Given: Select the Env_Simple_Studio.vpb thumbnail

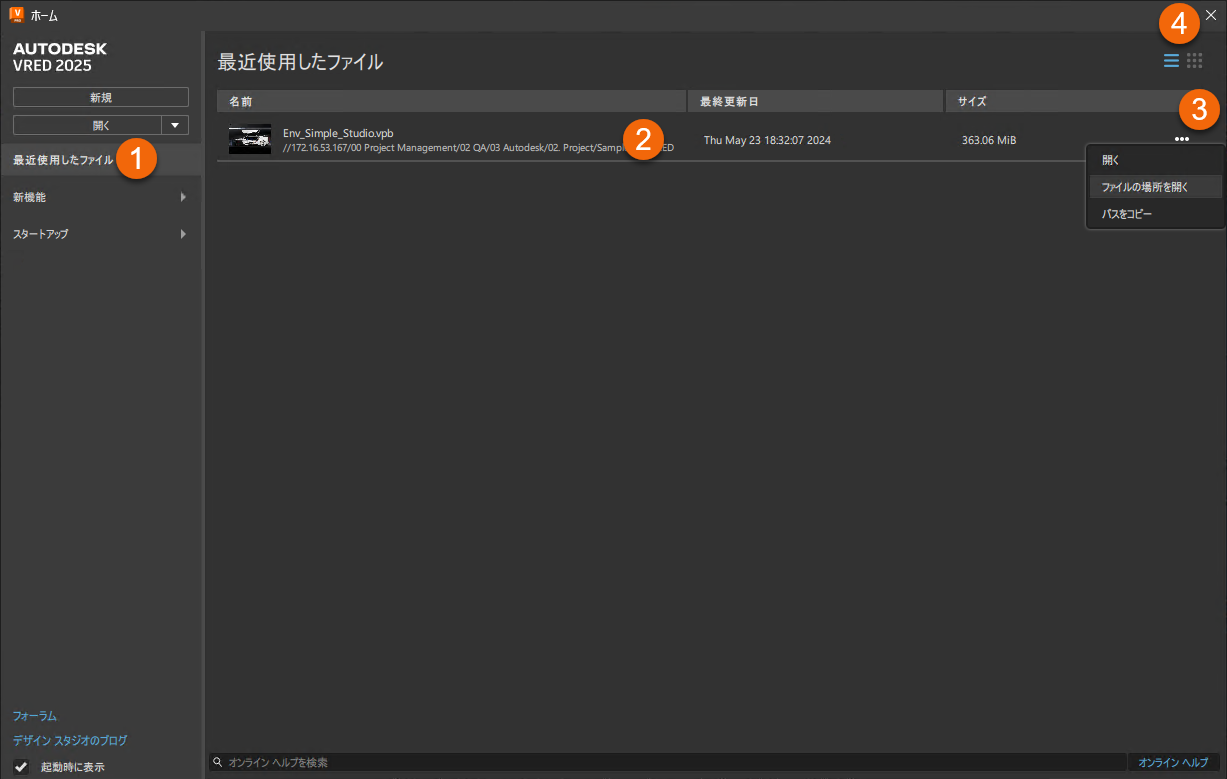Looking at the screenshot, I should 250,139.
